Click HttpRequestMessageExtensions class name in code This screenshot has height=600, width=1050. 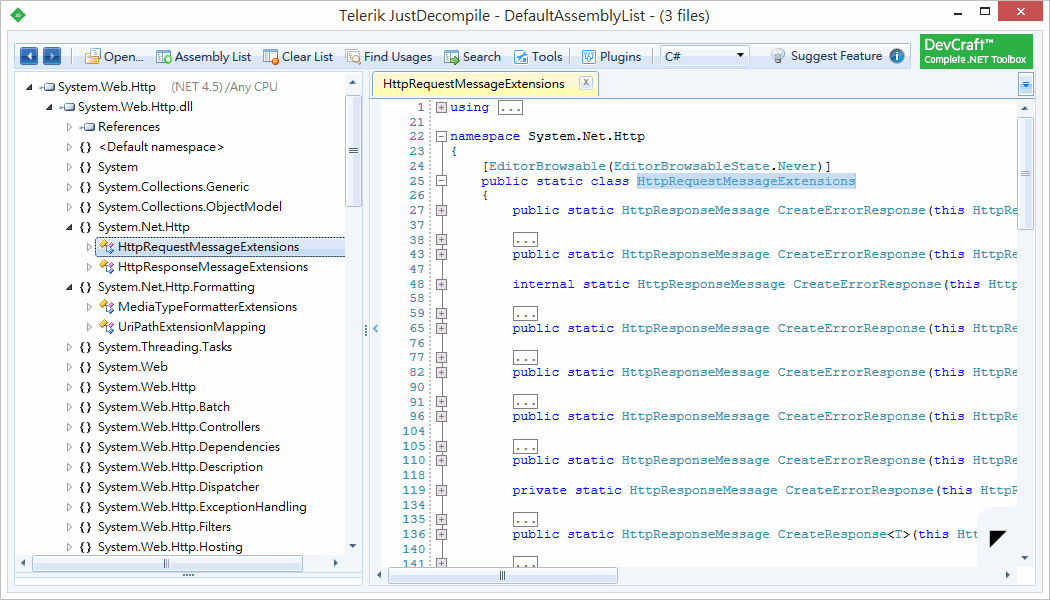[746, 181]
